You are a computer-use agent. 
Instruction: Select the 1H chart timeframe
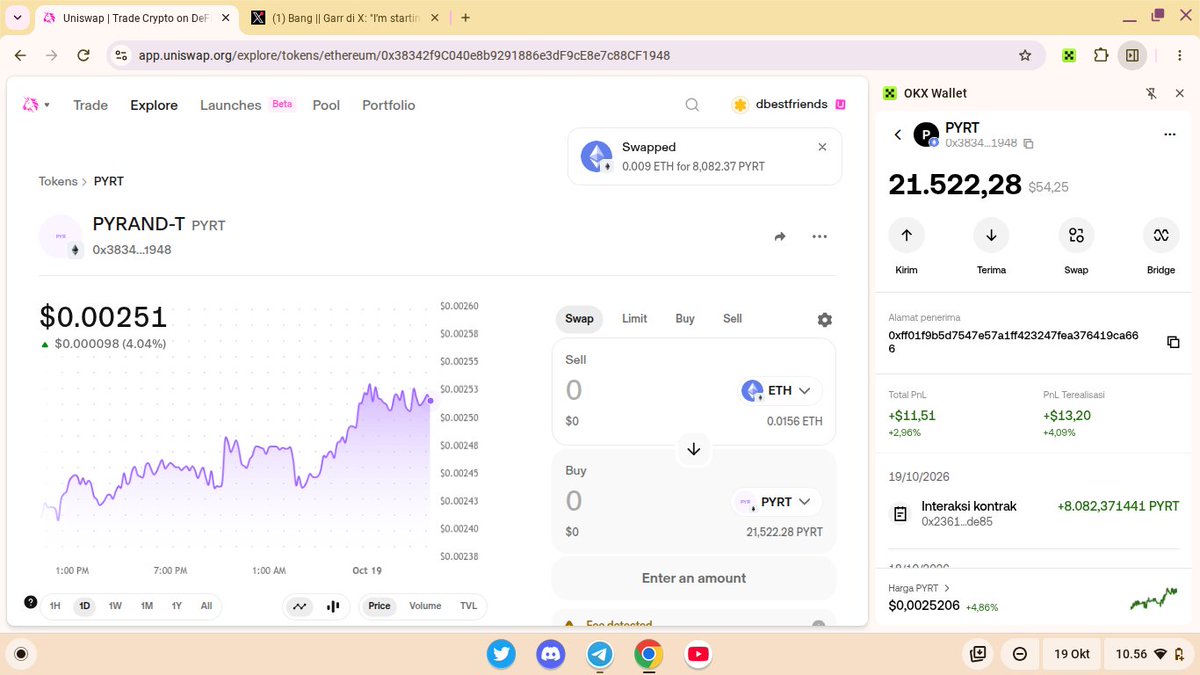coord(55,606)
